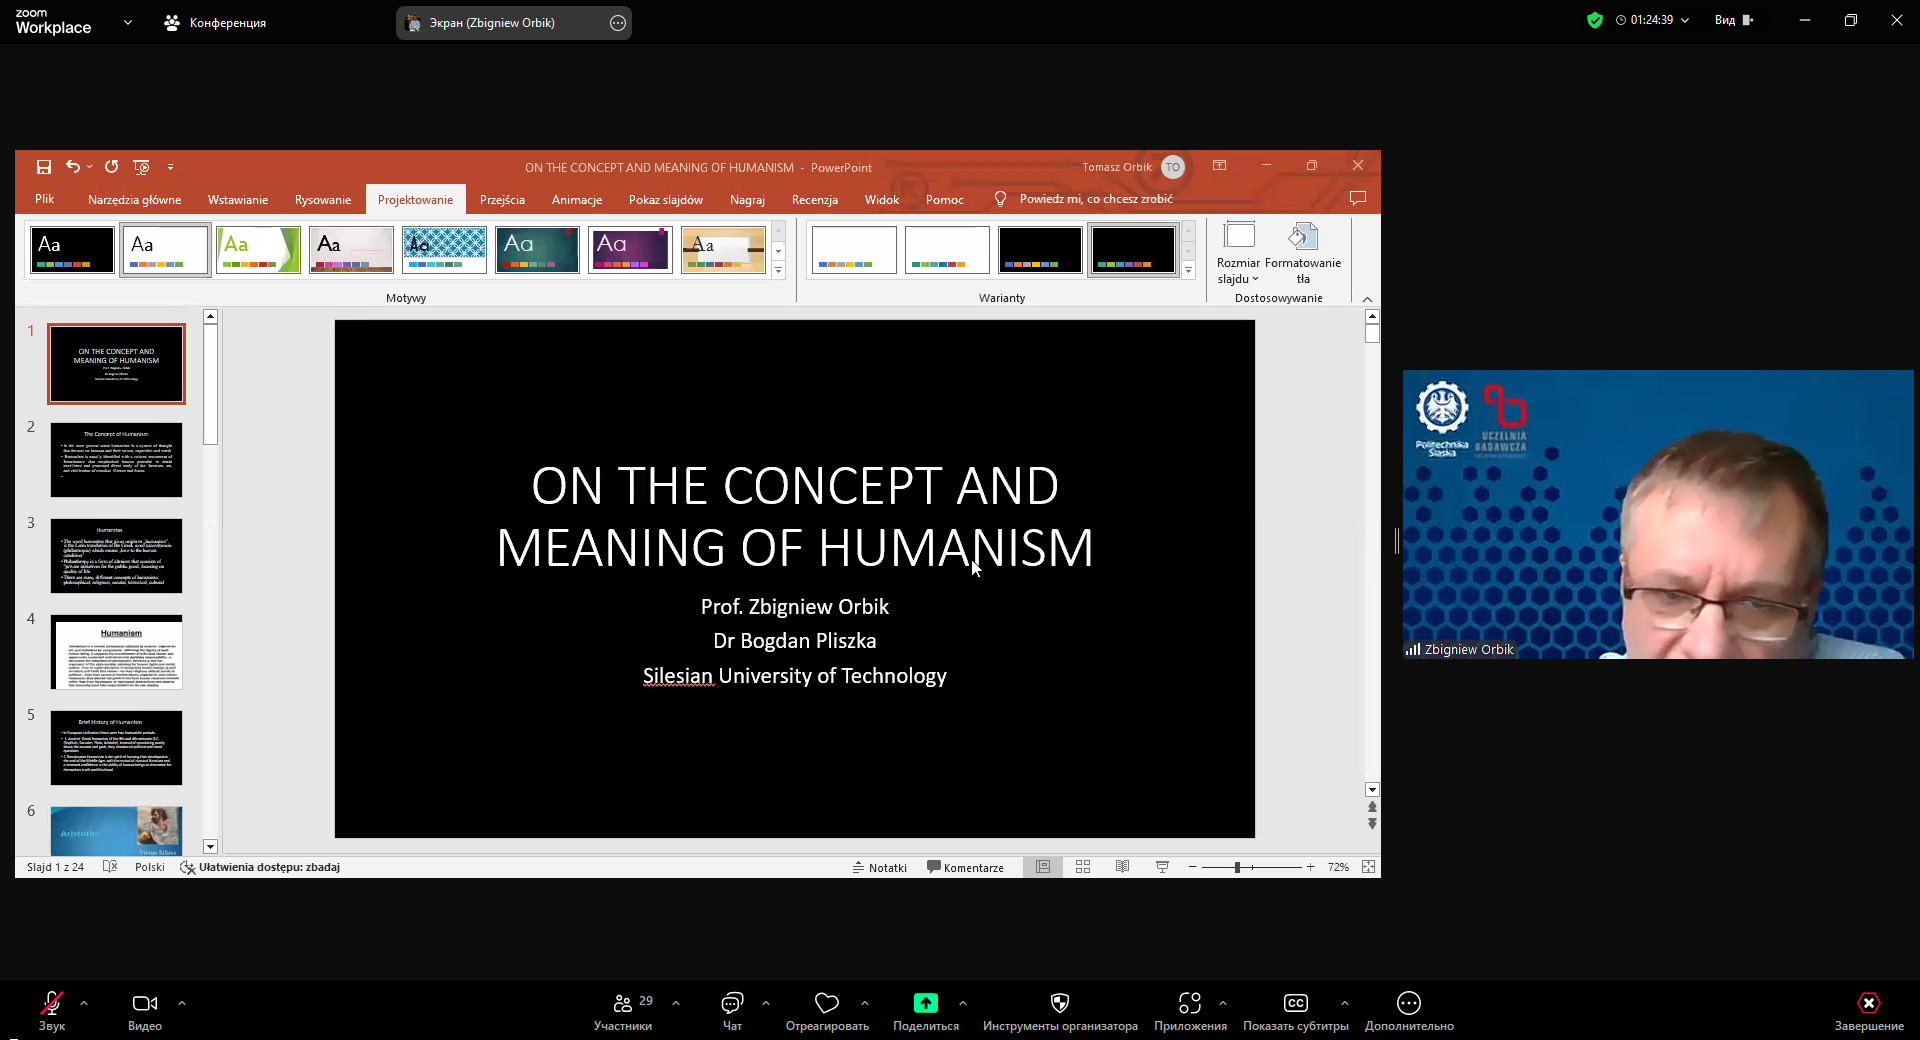
Task: Open the Rysowanie ribbon tab
Action: [323, 199]
